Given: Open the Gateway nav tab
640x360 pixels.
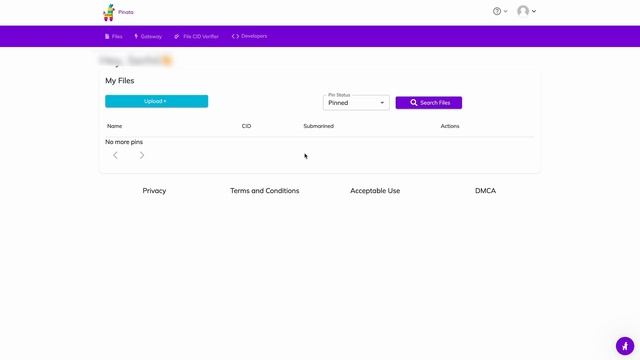Looking at the screenshot, I should click(x=148, y=36).
